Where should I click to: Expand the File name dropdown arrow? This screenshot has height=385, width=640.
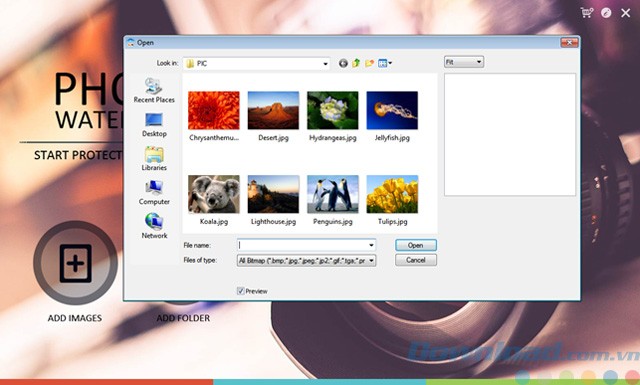(x=371, y=245)
